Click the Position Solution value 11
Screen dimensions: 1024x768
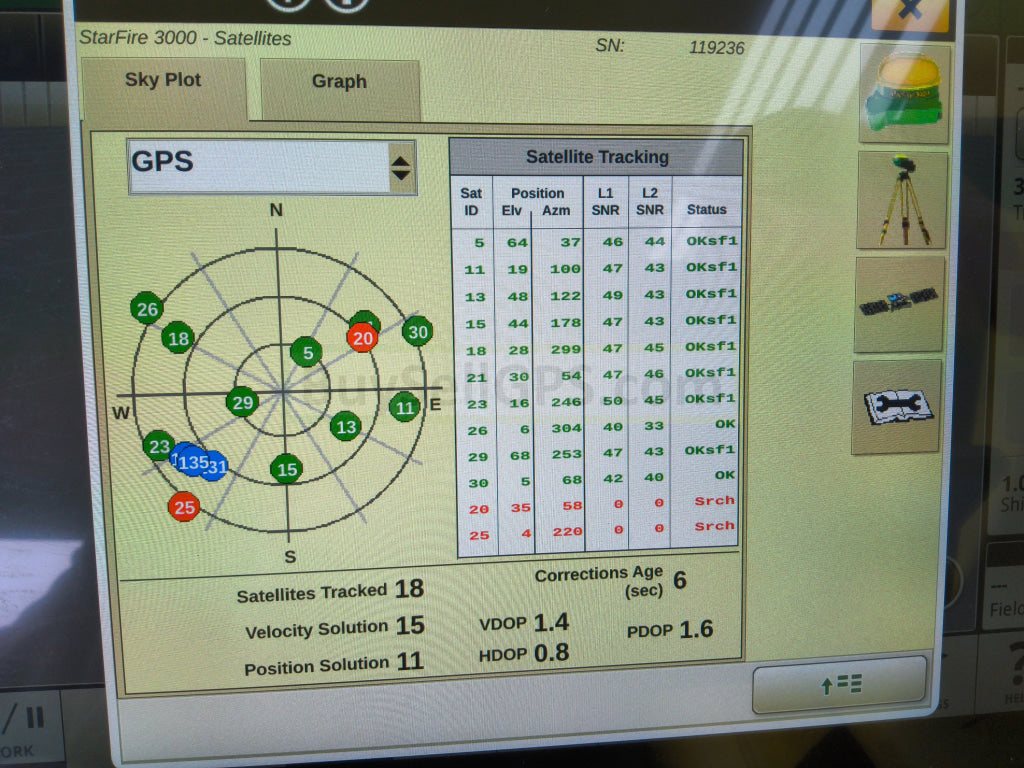tap(410, 662)
